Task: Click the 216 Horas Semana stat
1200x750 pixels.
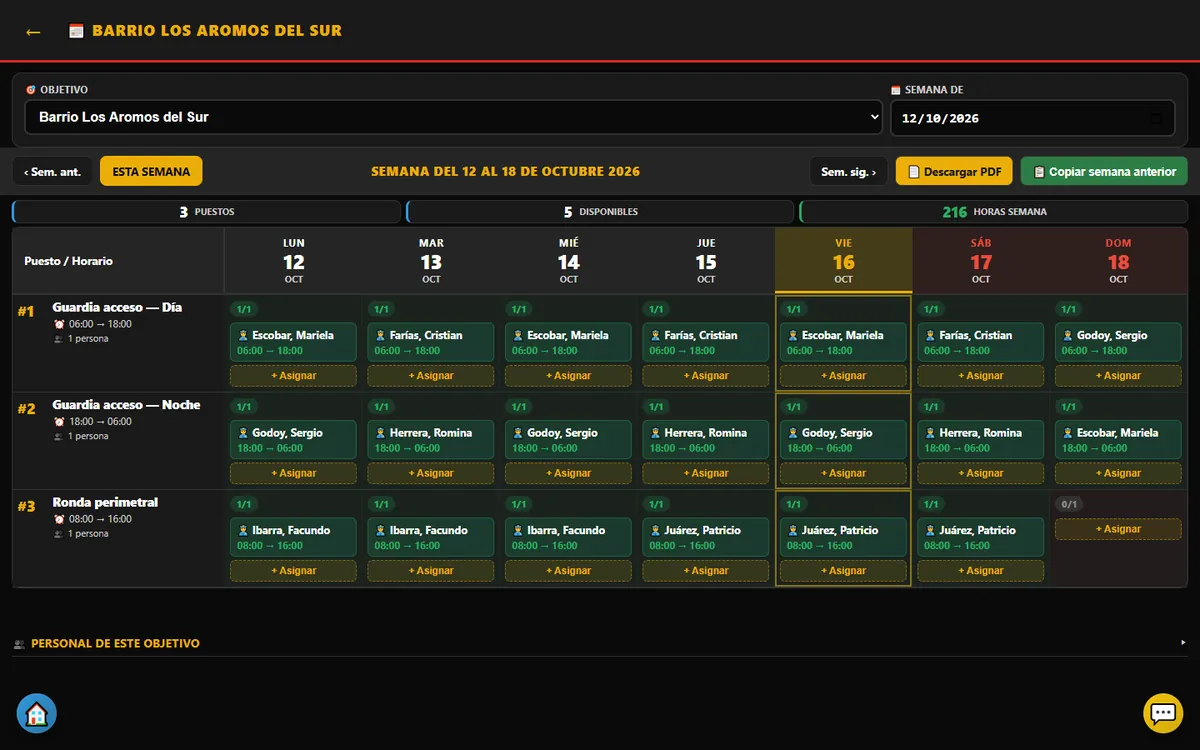Action: [993, 212]
